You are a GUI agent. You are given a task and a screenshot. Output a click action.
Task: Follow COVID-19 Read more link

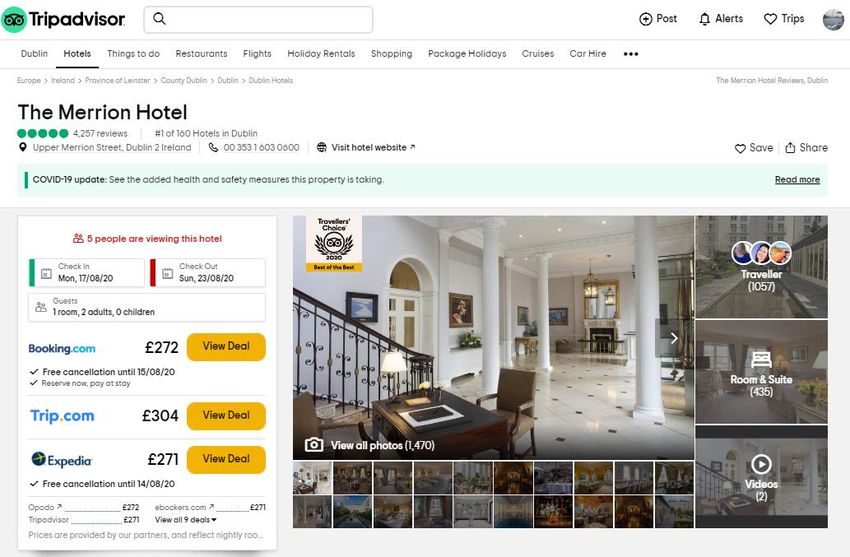(x=797, y=180)
